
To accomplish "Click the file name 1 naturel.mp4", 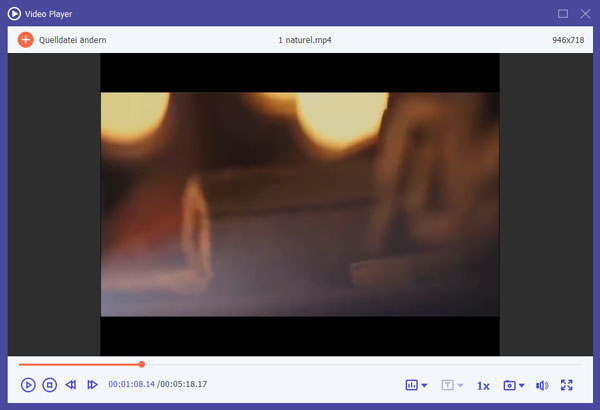I will pos(305,40).
